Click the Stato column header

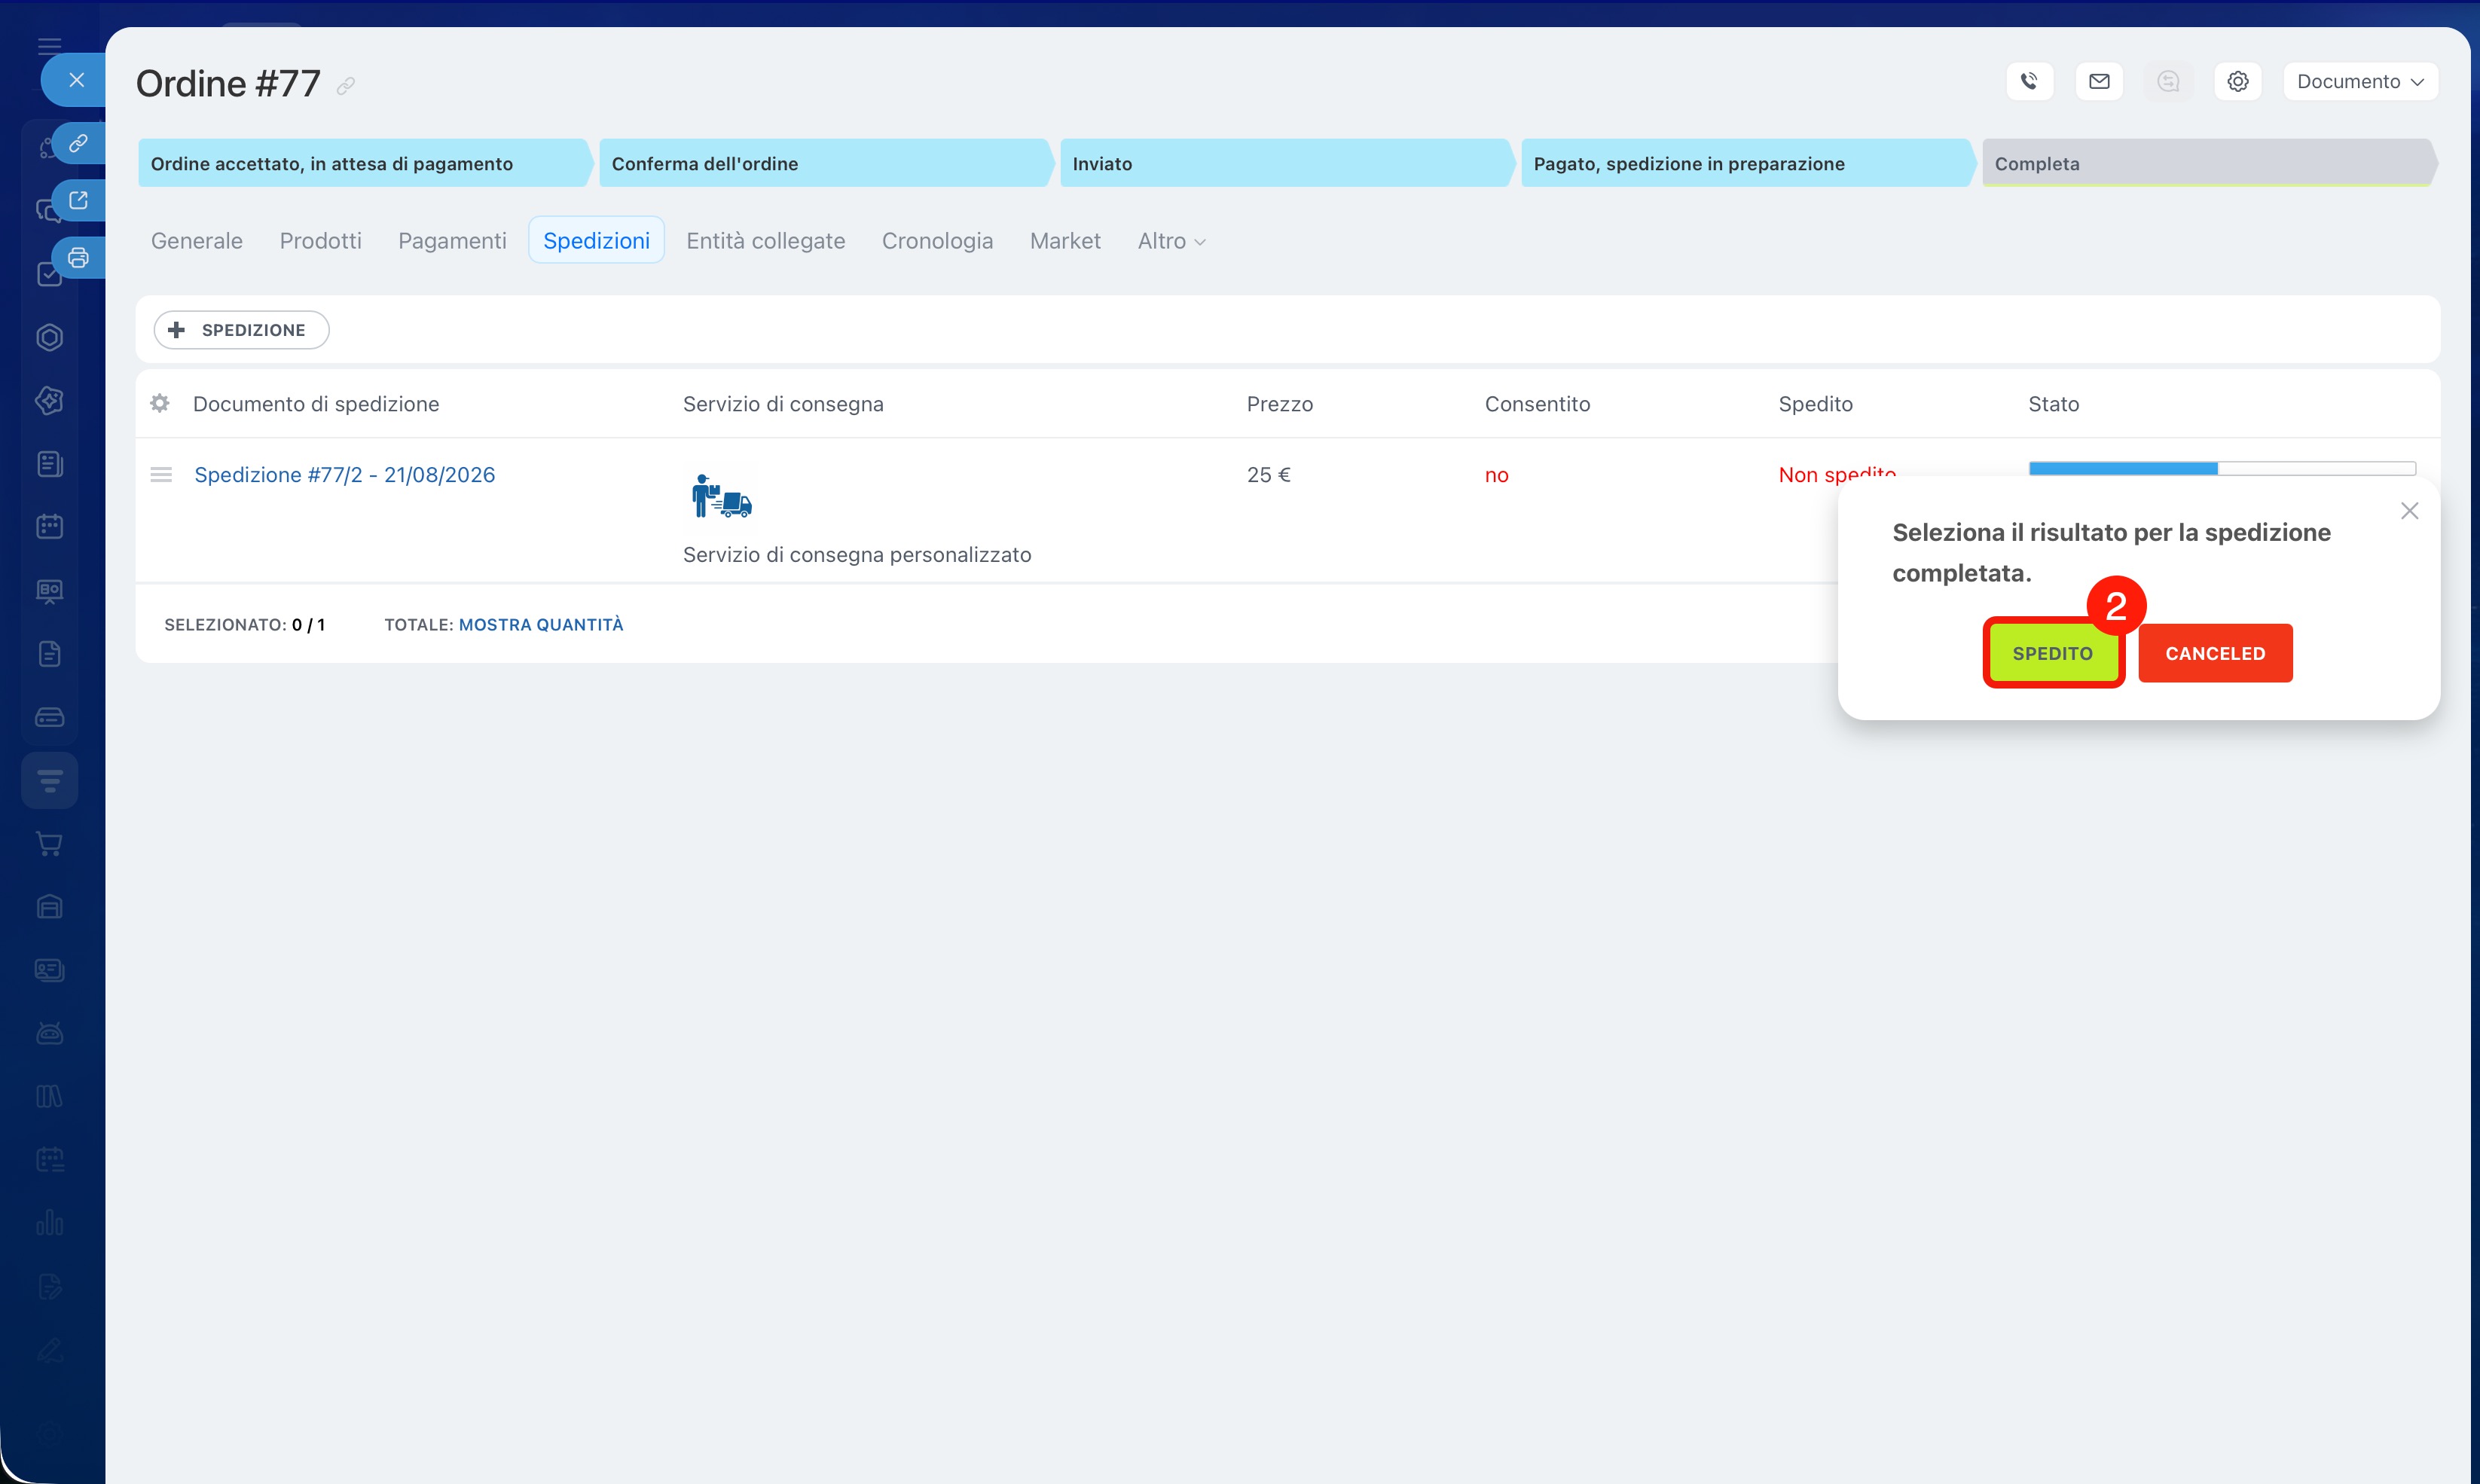pyautogui.click(x=2053, y=404)
